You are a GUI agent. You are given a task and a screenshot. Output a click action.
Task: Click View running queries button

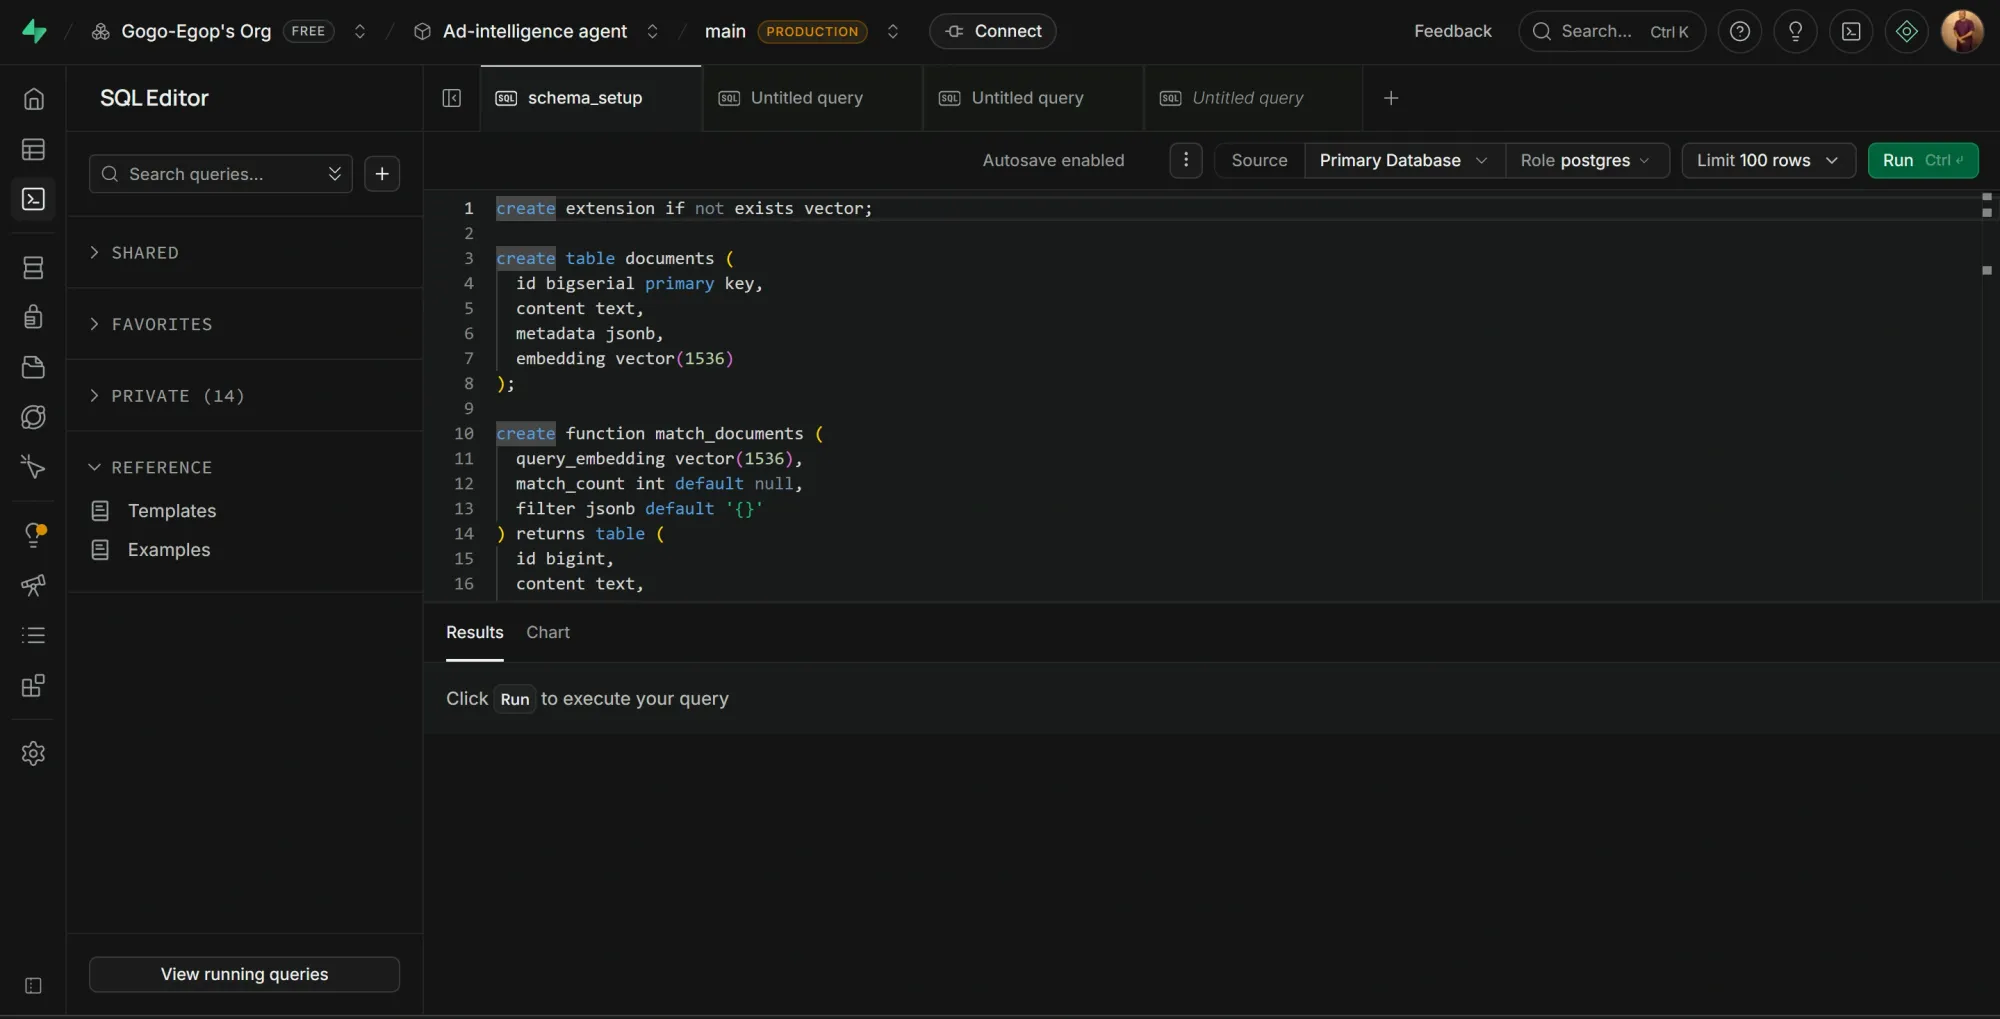tap(244, 974)
